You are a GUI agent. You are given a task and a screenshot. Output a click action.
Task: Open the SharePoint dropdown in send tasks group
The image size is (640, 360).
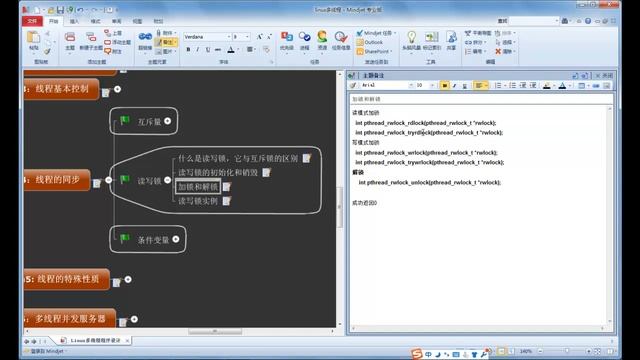pyautogui.click(x=391, y=52)
